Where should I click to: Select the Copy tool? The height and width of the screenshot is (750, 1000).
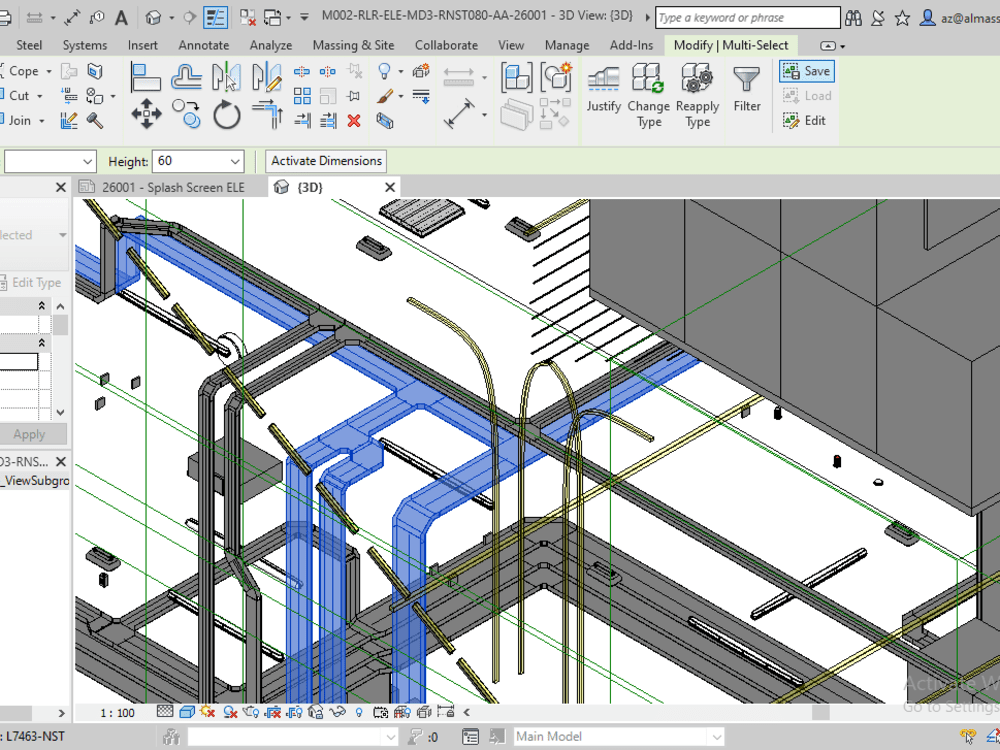pos(187,115)
